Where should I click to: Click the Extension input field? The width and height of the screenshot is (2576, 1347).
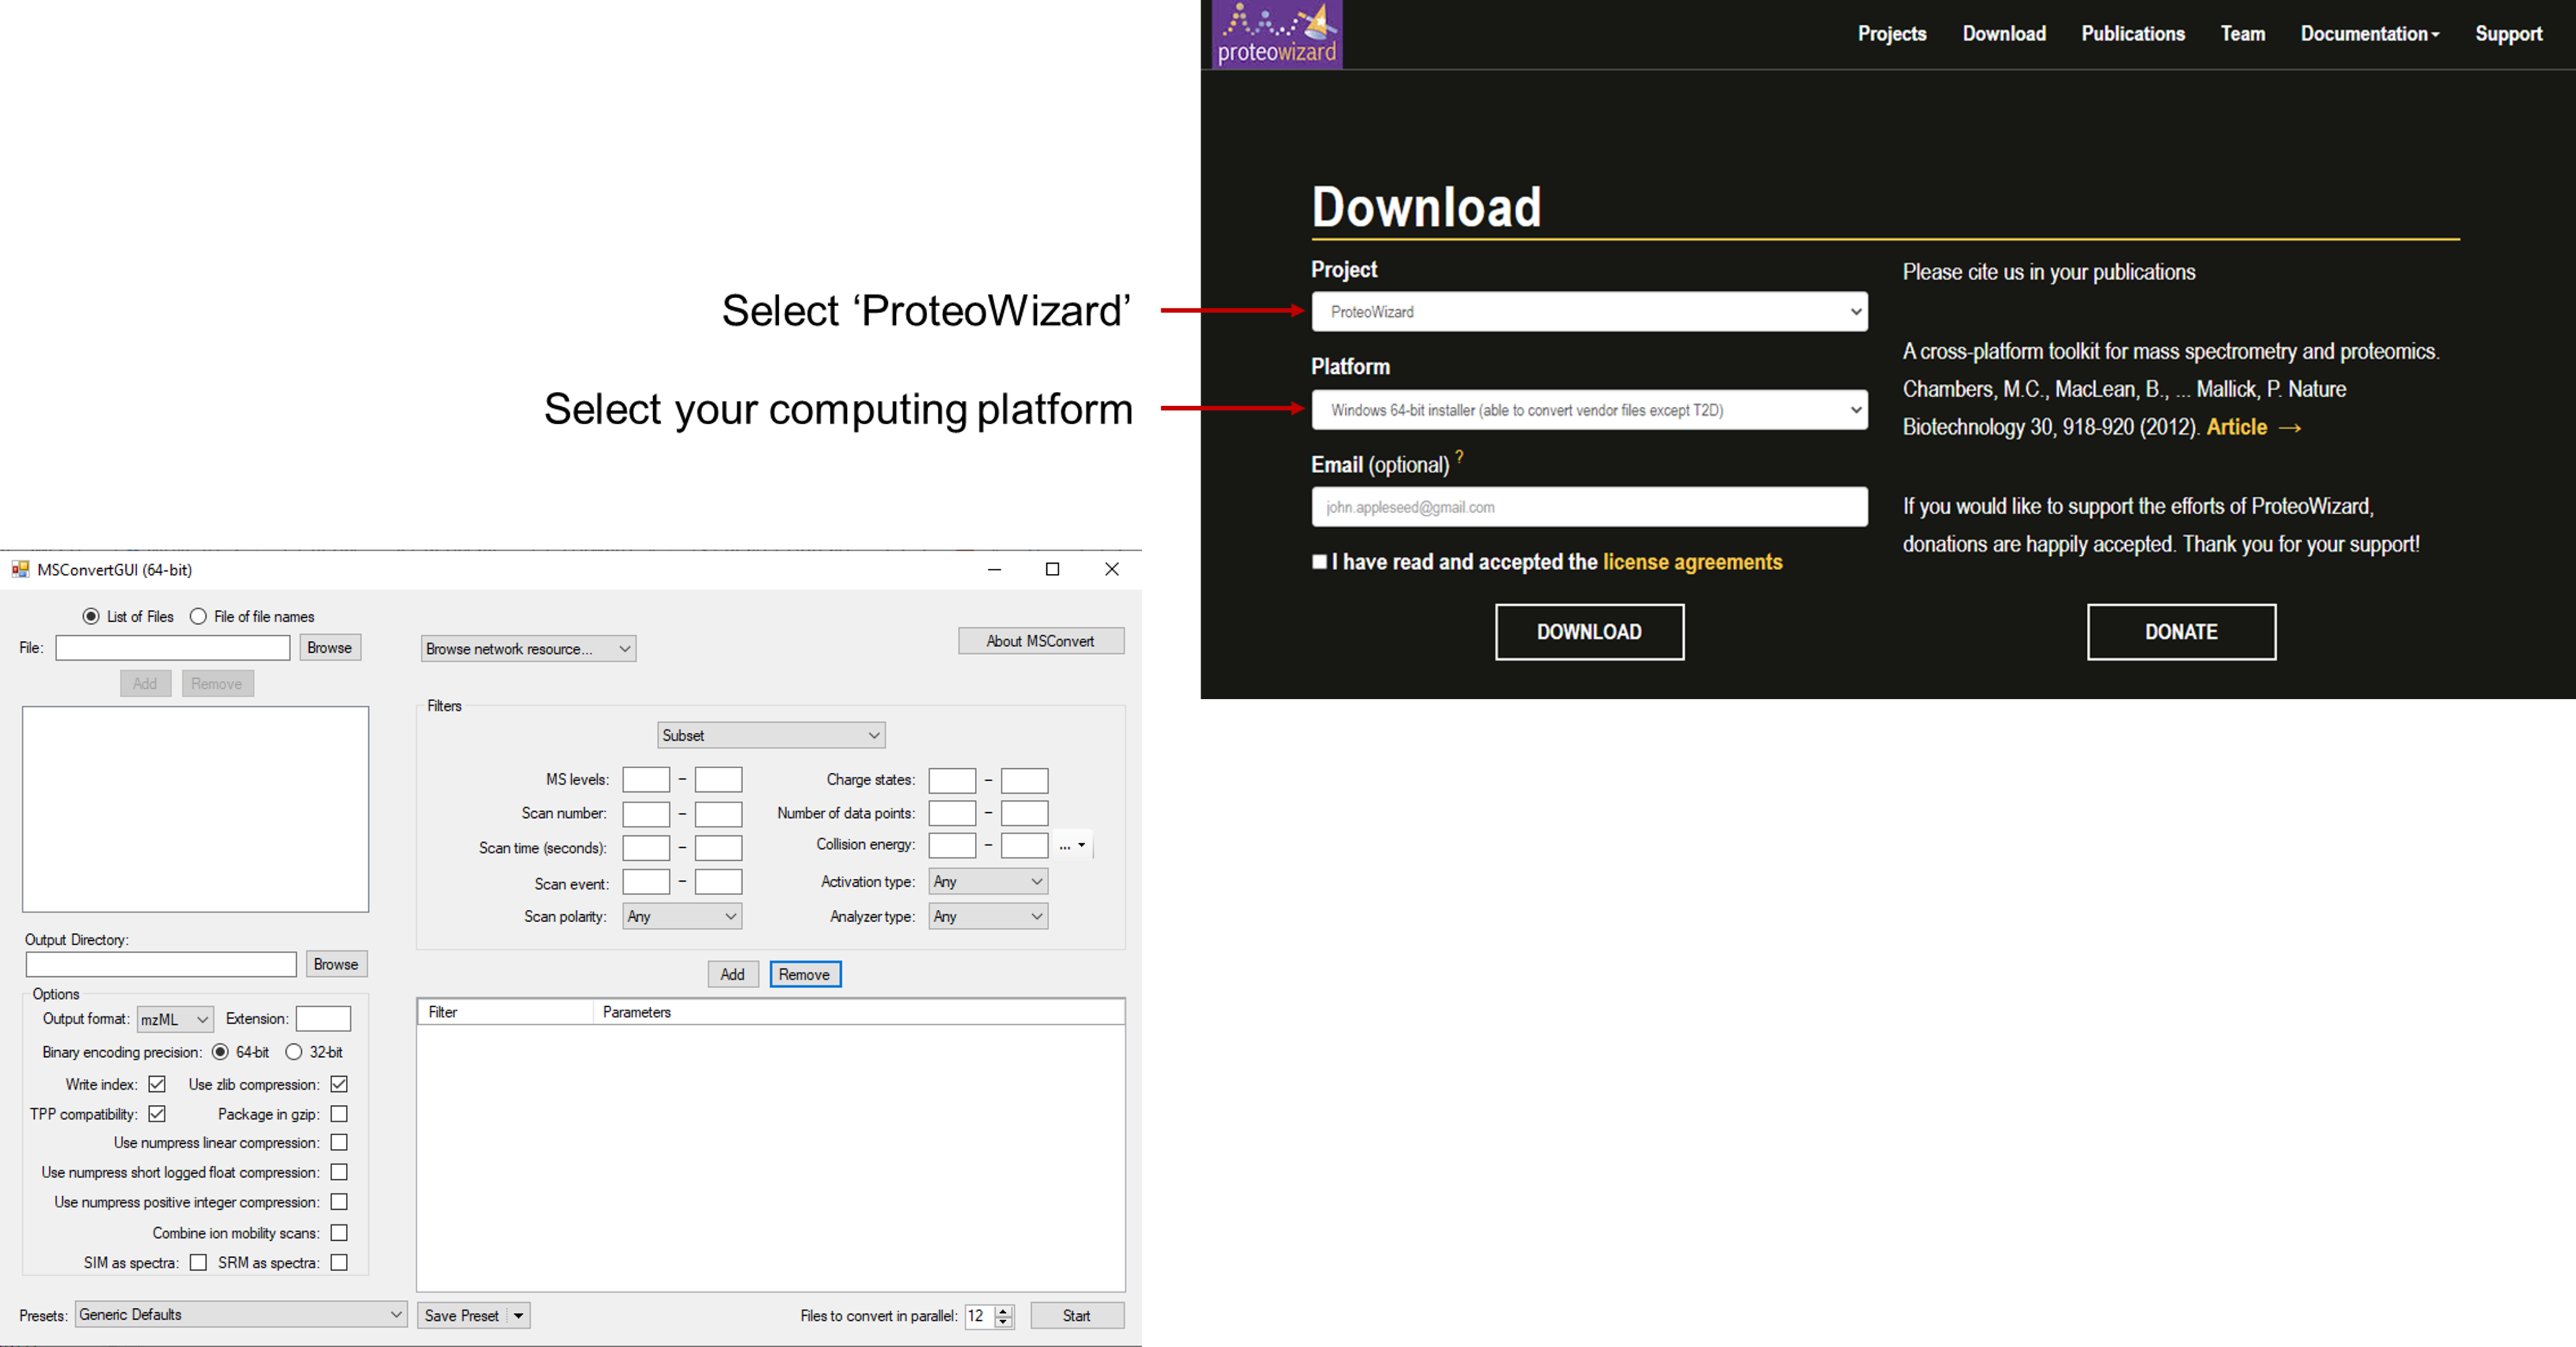(x=323, y=1019)
